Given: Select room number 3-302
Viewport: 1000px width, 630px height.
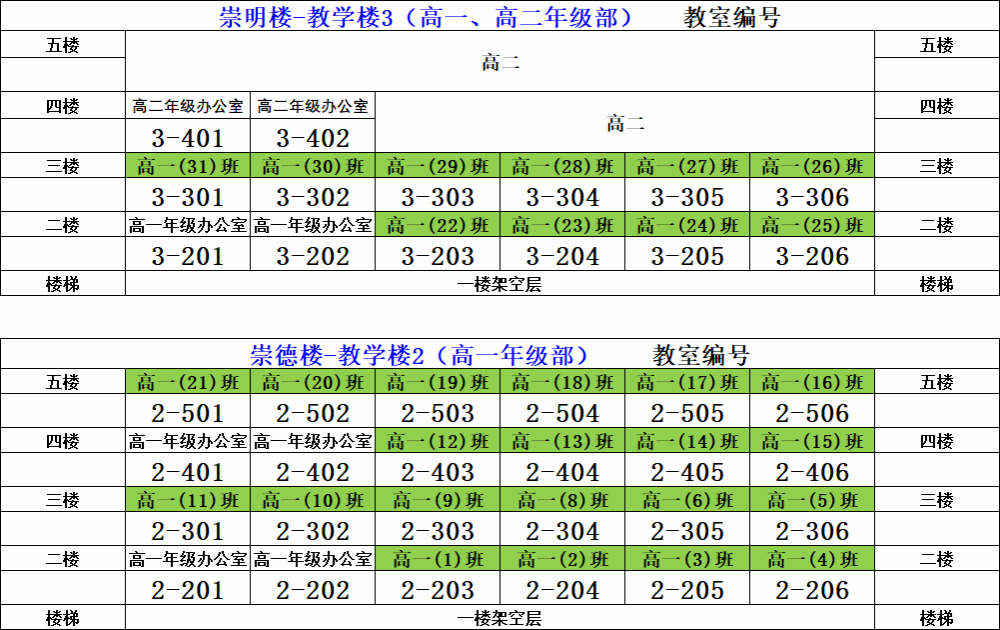Looking at the screenshot, I should click(x=313, y=197).
